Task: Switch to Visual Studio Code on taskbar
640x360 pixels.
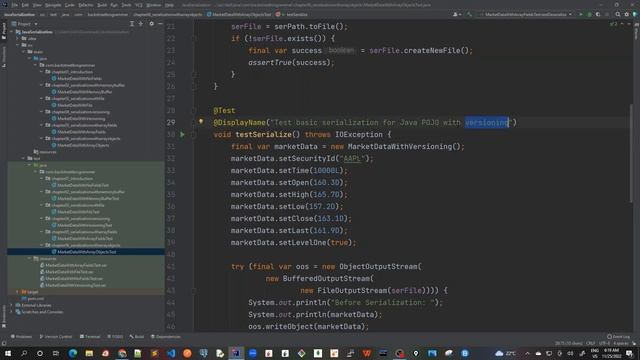Action: pos(171,353)
